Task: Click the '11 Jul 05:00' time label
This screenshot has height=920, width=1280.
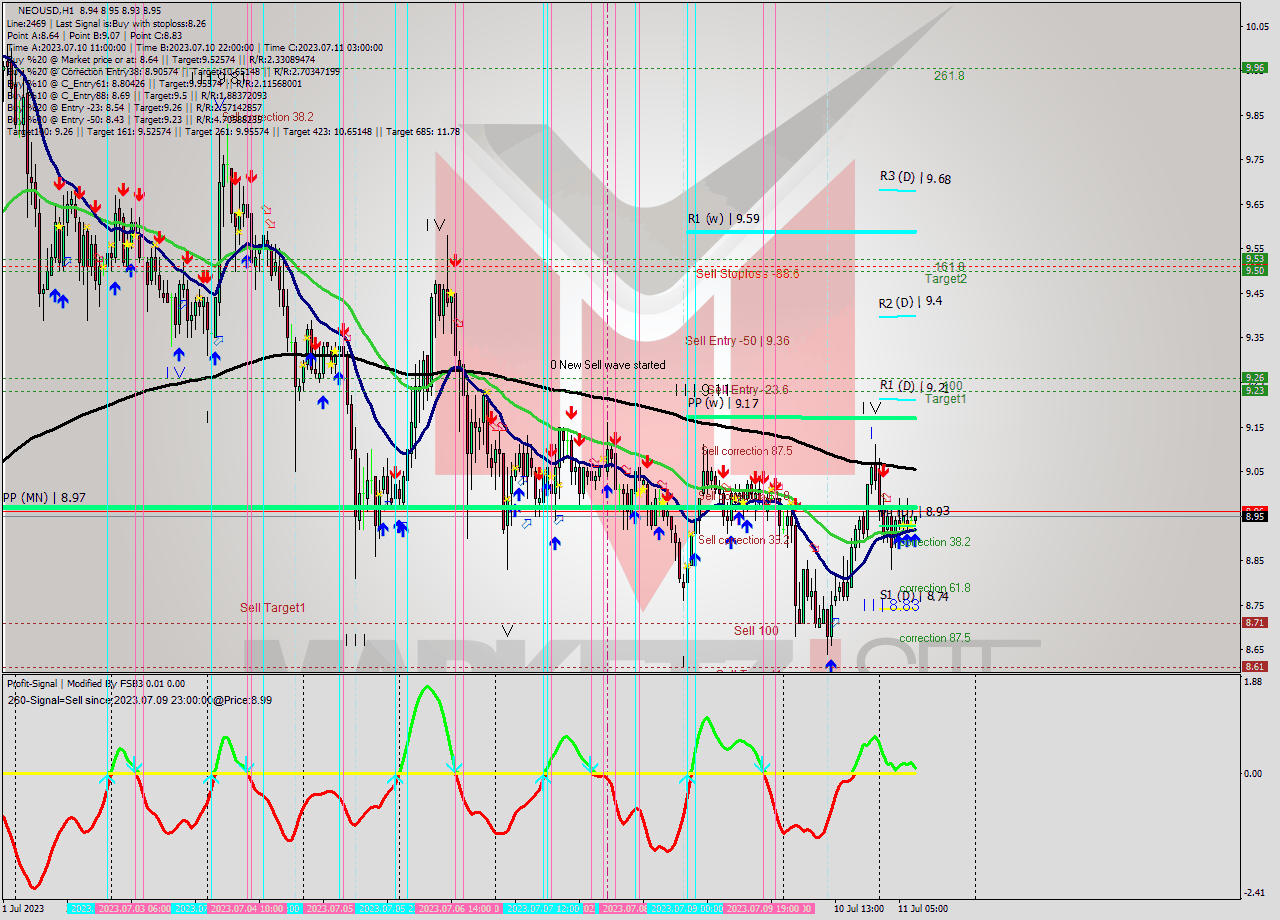Action: coord(922,909)
